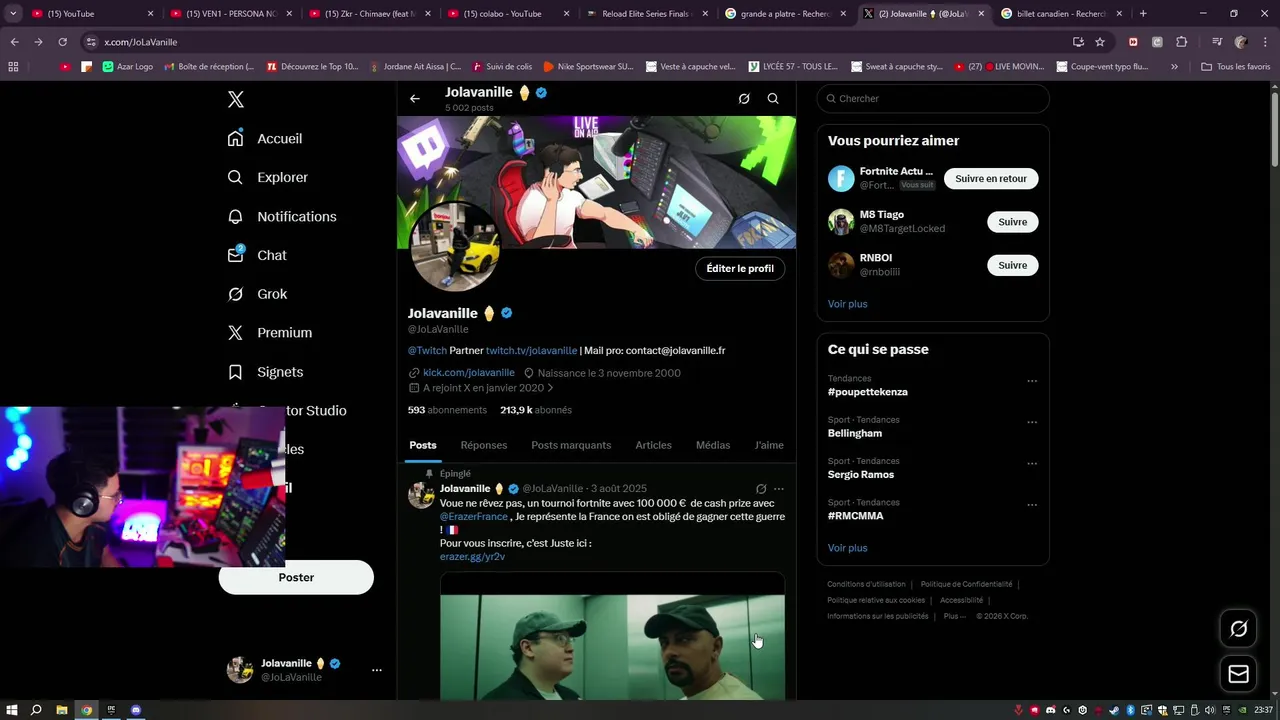Click the Poster button
The width and height of the screenshot is (1280, 720).
(296, 577)
